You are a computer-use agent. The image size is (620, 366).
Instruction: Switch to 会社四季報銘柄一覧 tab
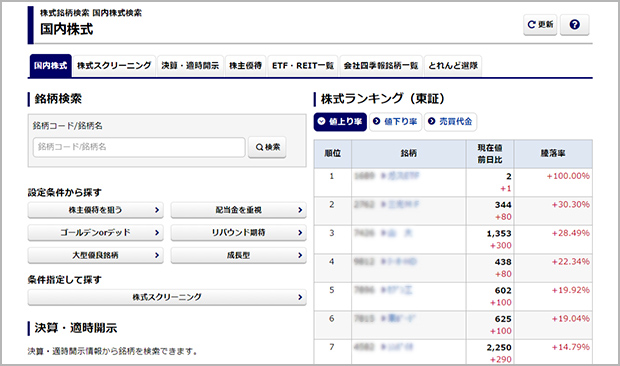click(381, 66)
